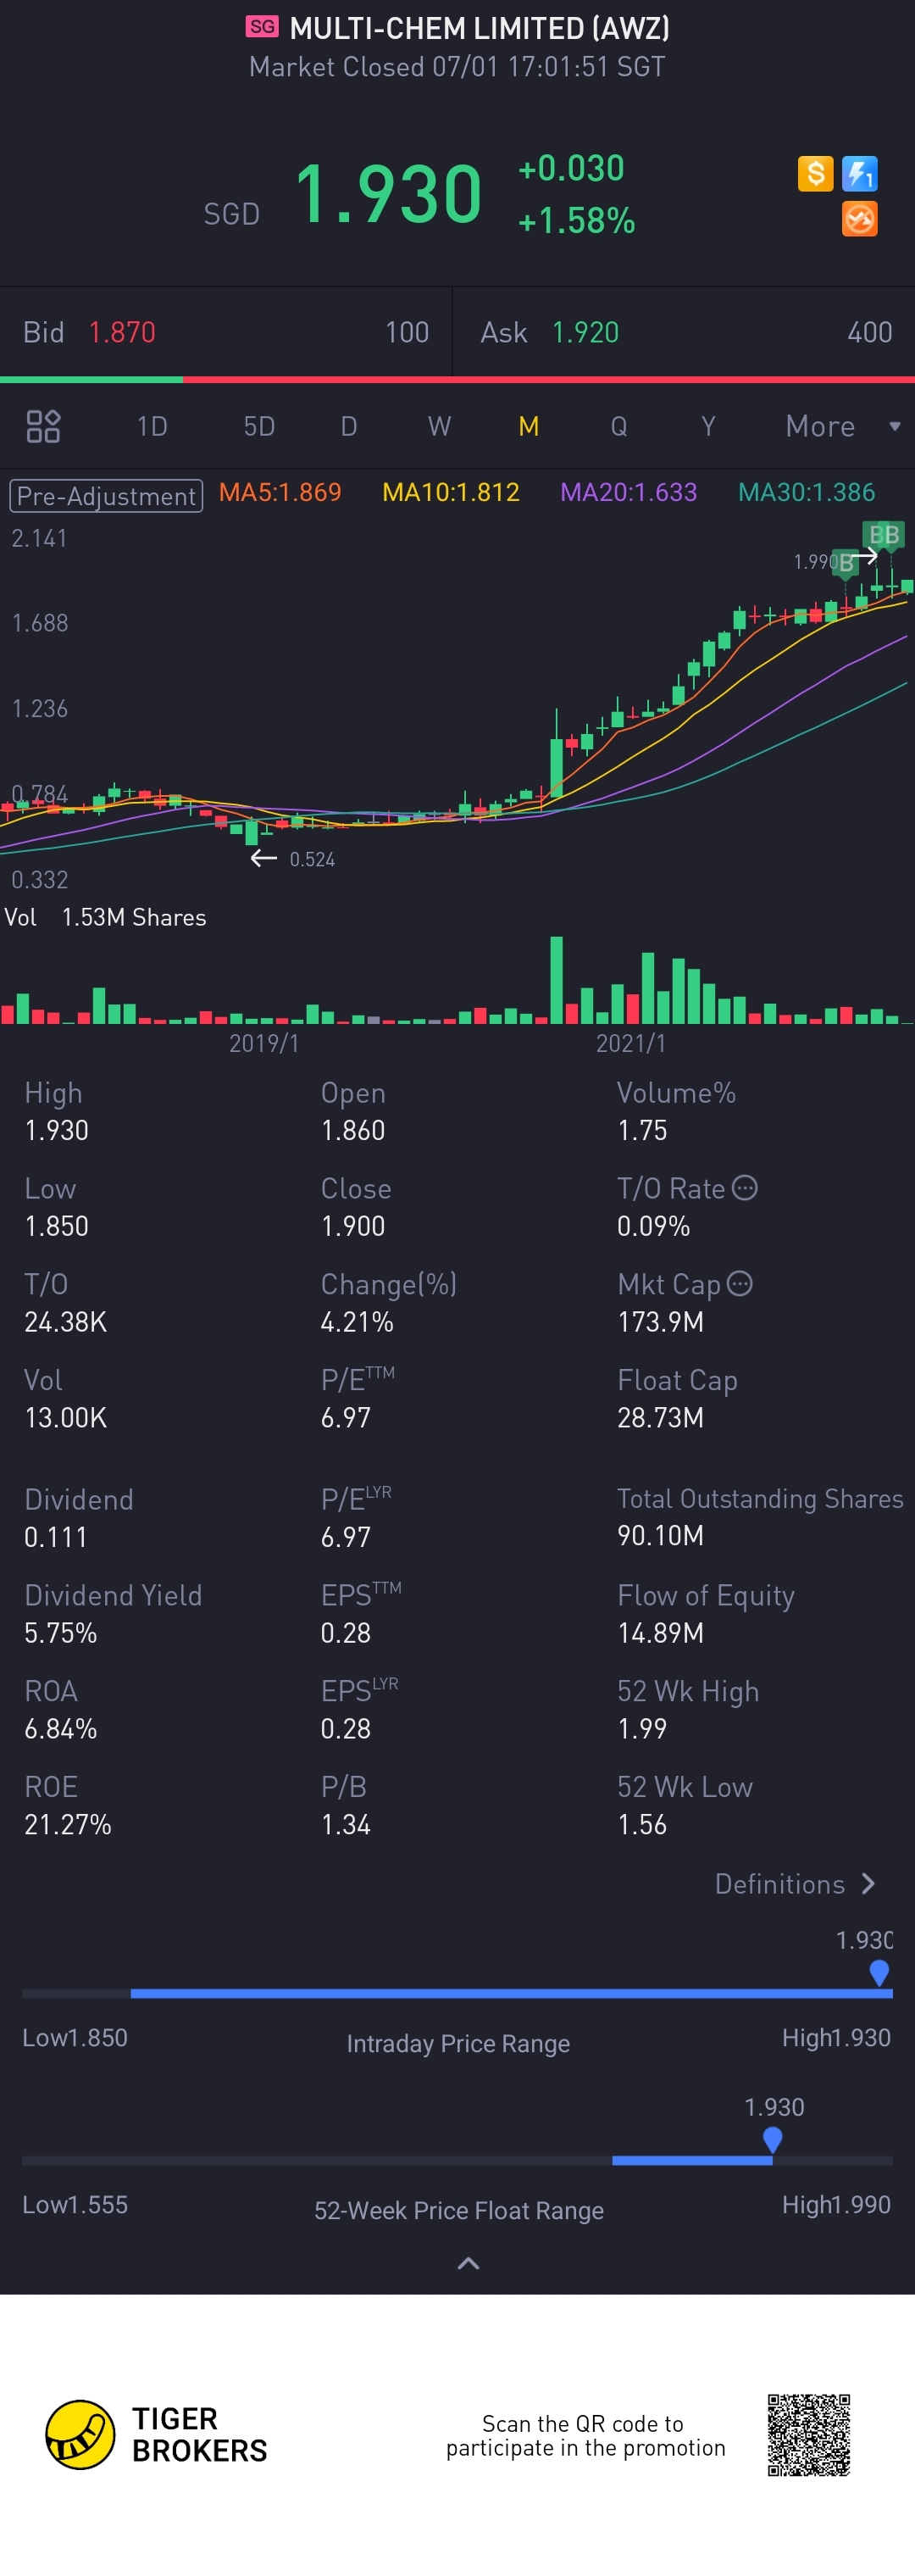
Task: Tap the Intraday Price Range marker
Action: (879, 1972)
